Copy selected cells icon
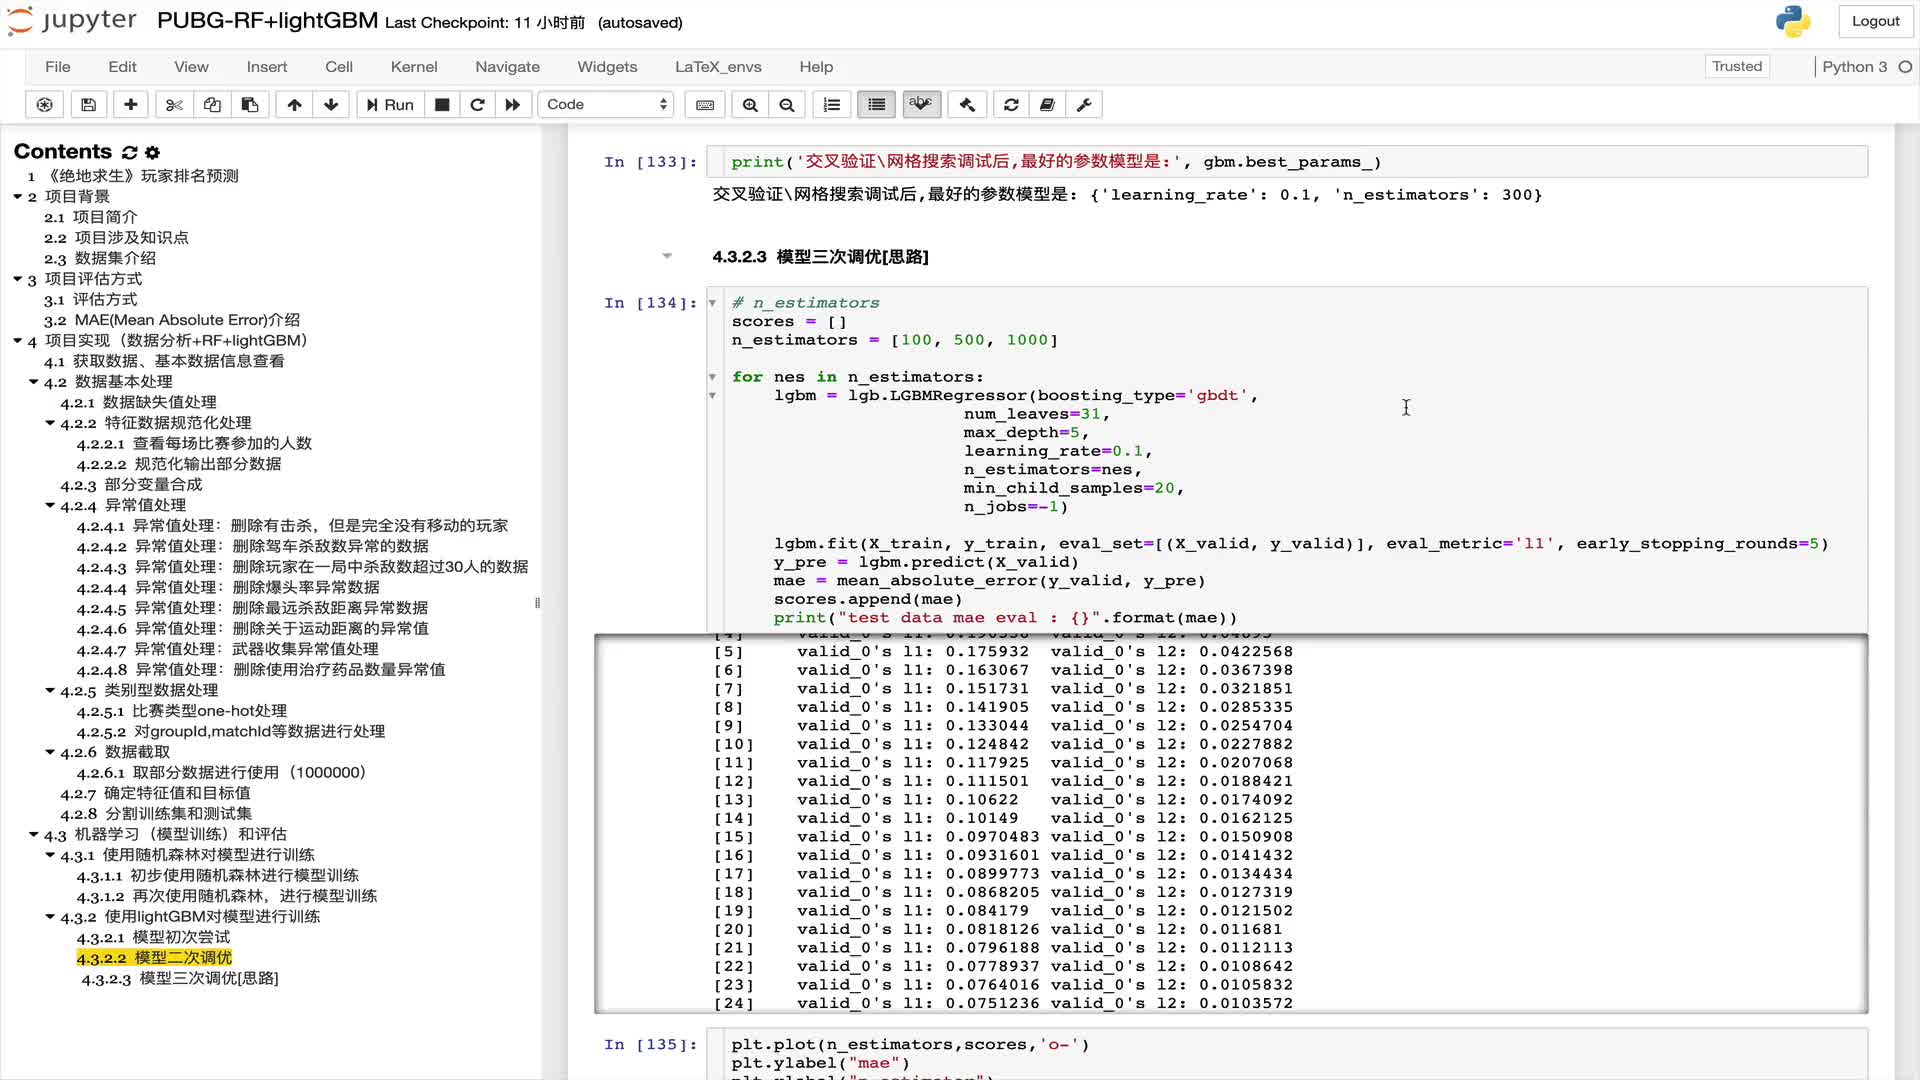Image resolution: width=1920 pixels, height=1080 pixels. (212, 104)
